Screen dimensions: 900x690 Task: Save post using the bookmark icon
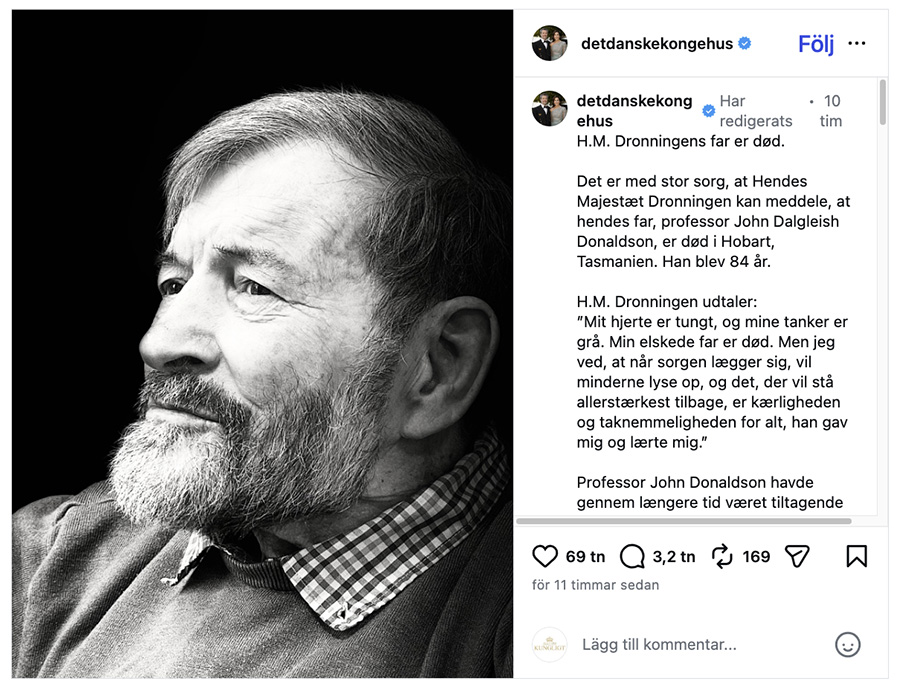[856, 556]
